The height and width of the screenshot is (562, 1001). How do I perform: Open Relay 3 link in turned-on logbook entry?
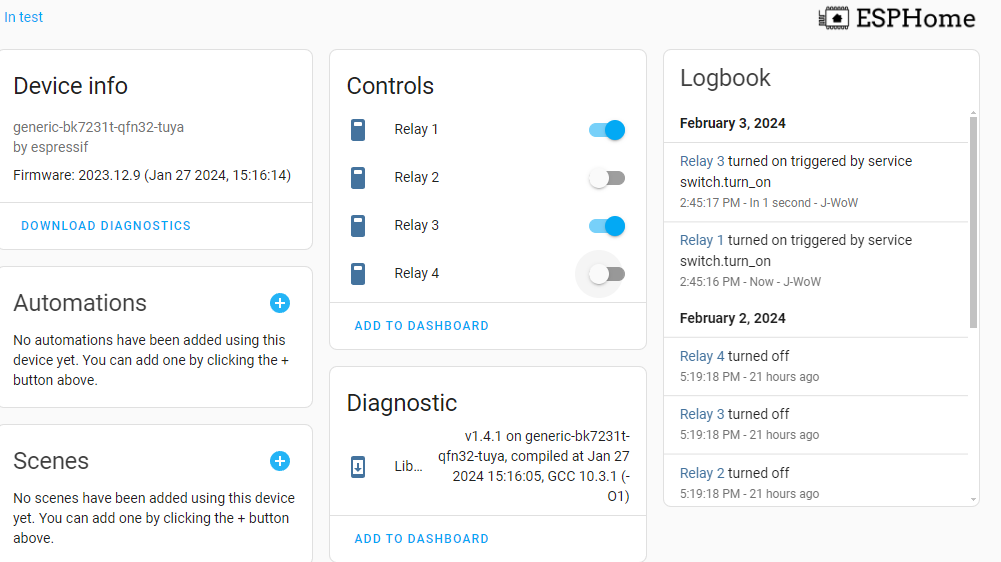pos(702,162)
